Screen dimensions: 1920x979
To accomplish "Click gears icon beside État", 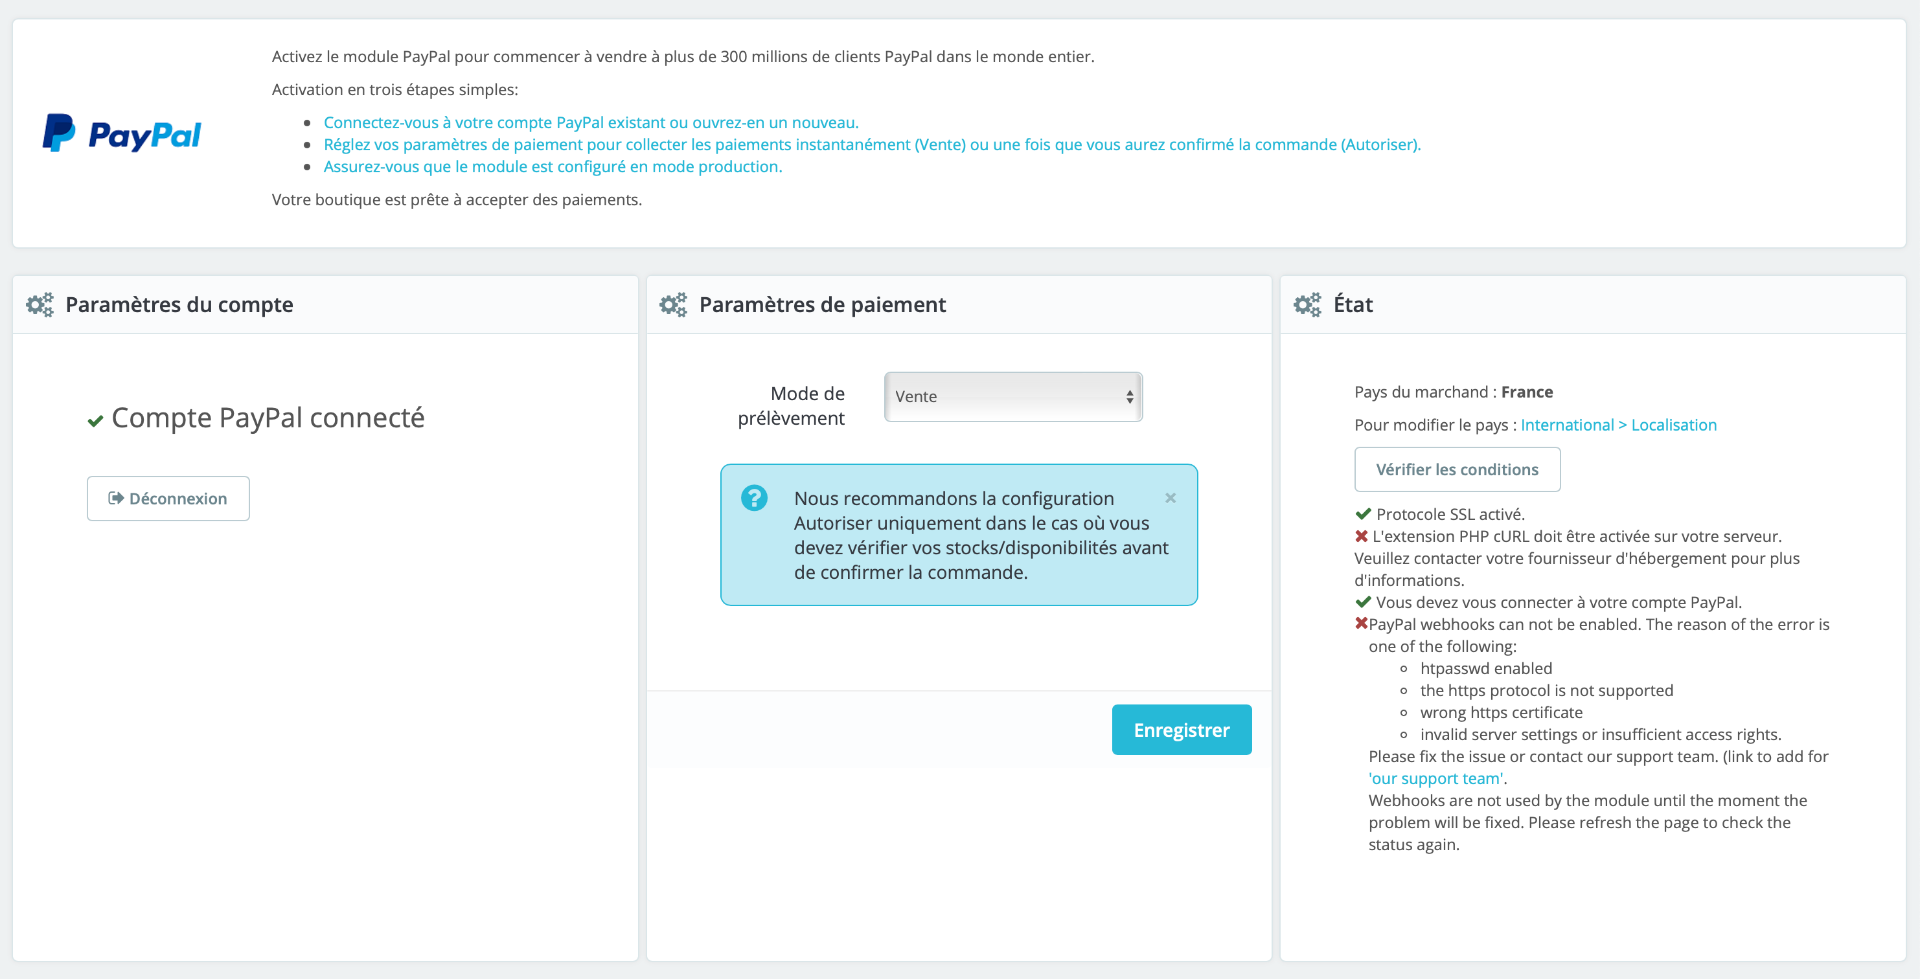I will [x=1307, y=305].
